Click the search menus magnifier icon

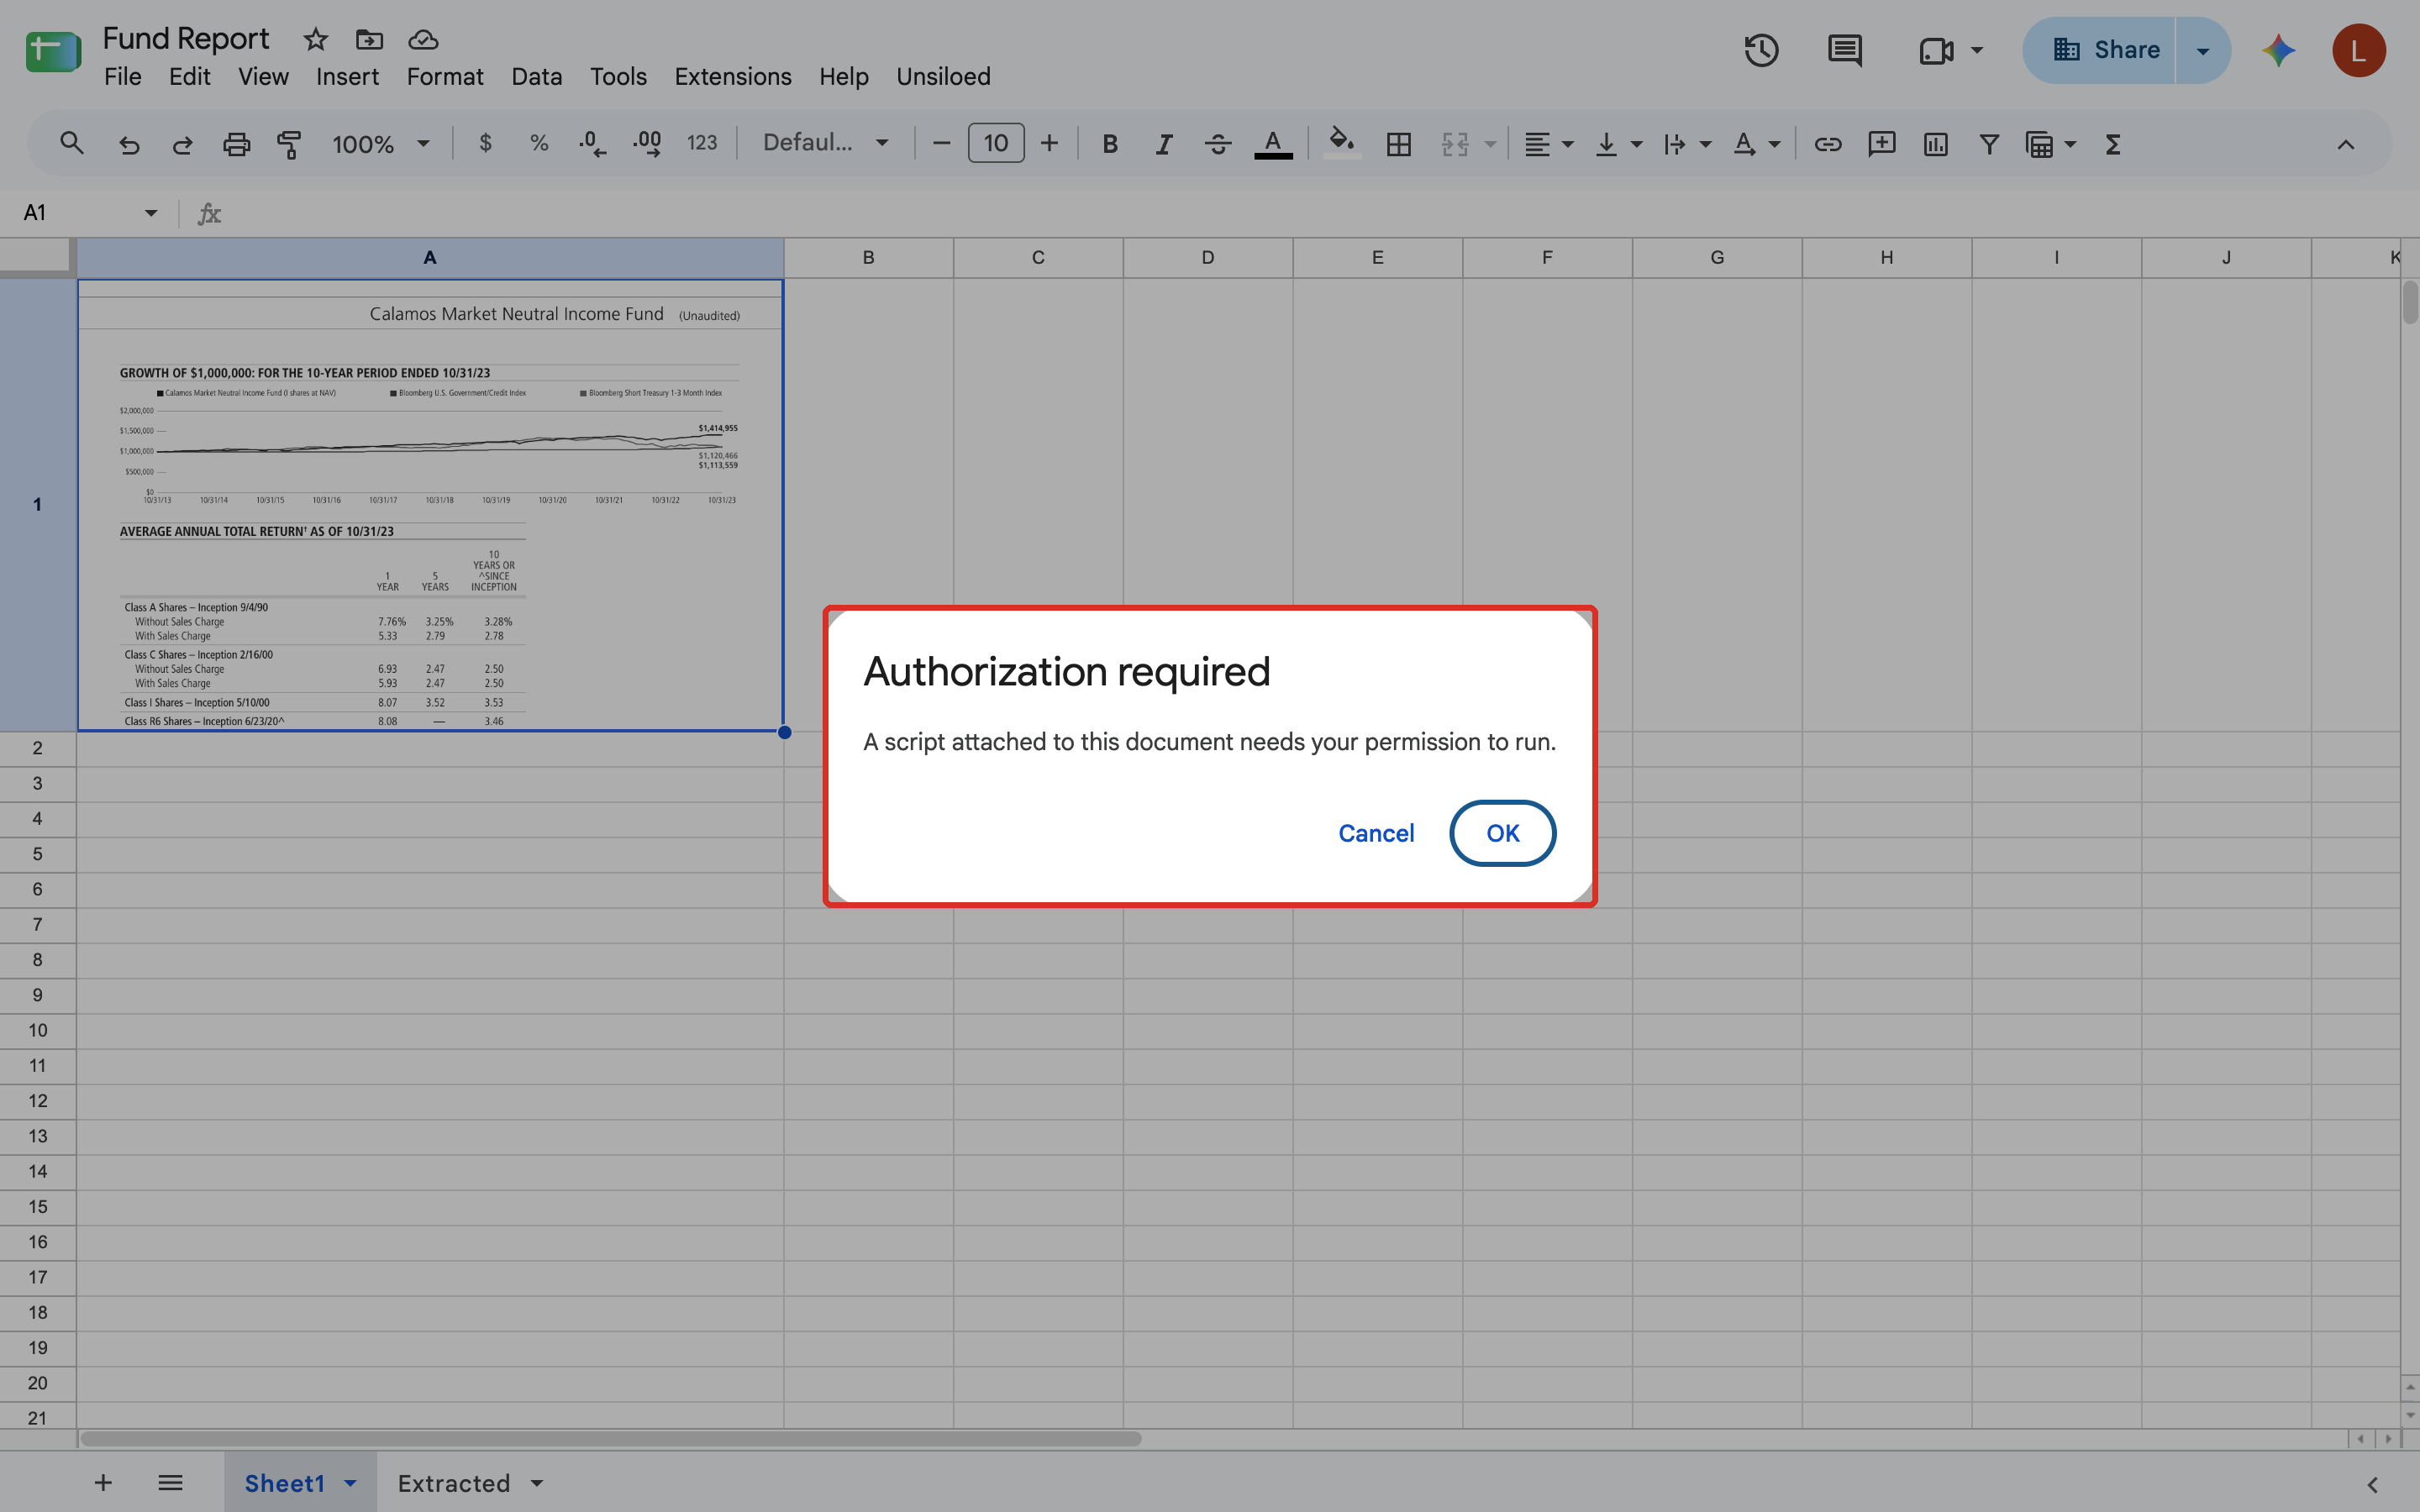coord(71,144)
